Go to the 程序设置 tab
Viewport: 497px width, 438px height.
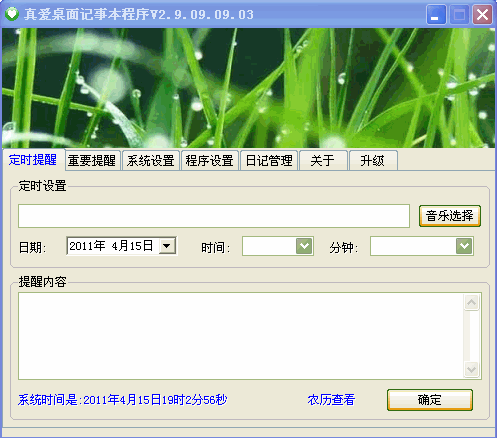coord(210,161)
